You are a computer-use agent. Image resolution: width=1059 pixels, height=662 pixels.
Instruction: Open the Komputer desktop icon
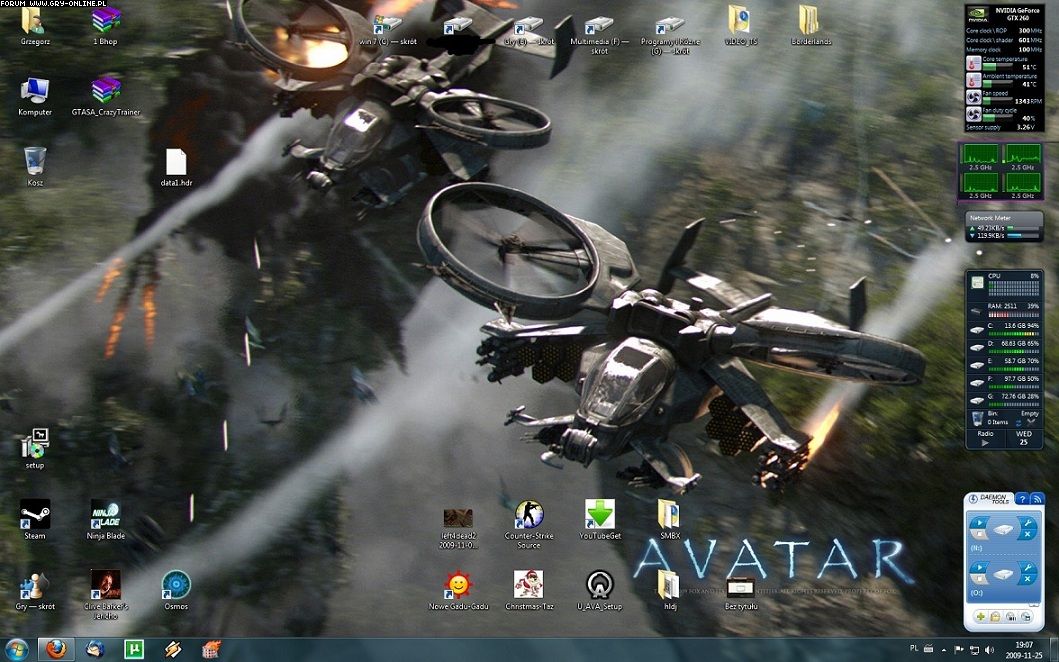[34, 96]
